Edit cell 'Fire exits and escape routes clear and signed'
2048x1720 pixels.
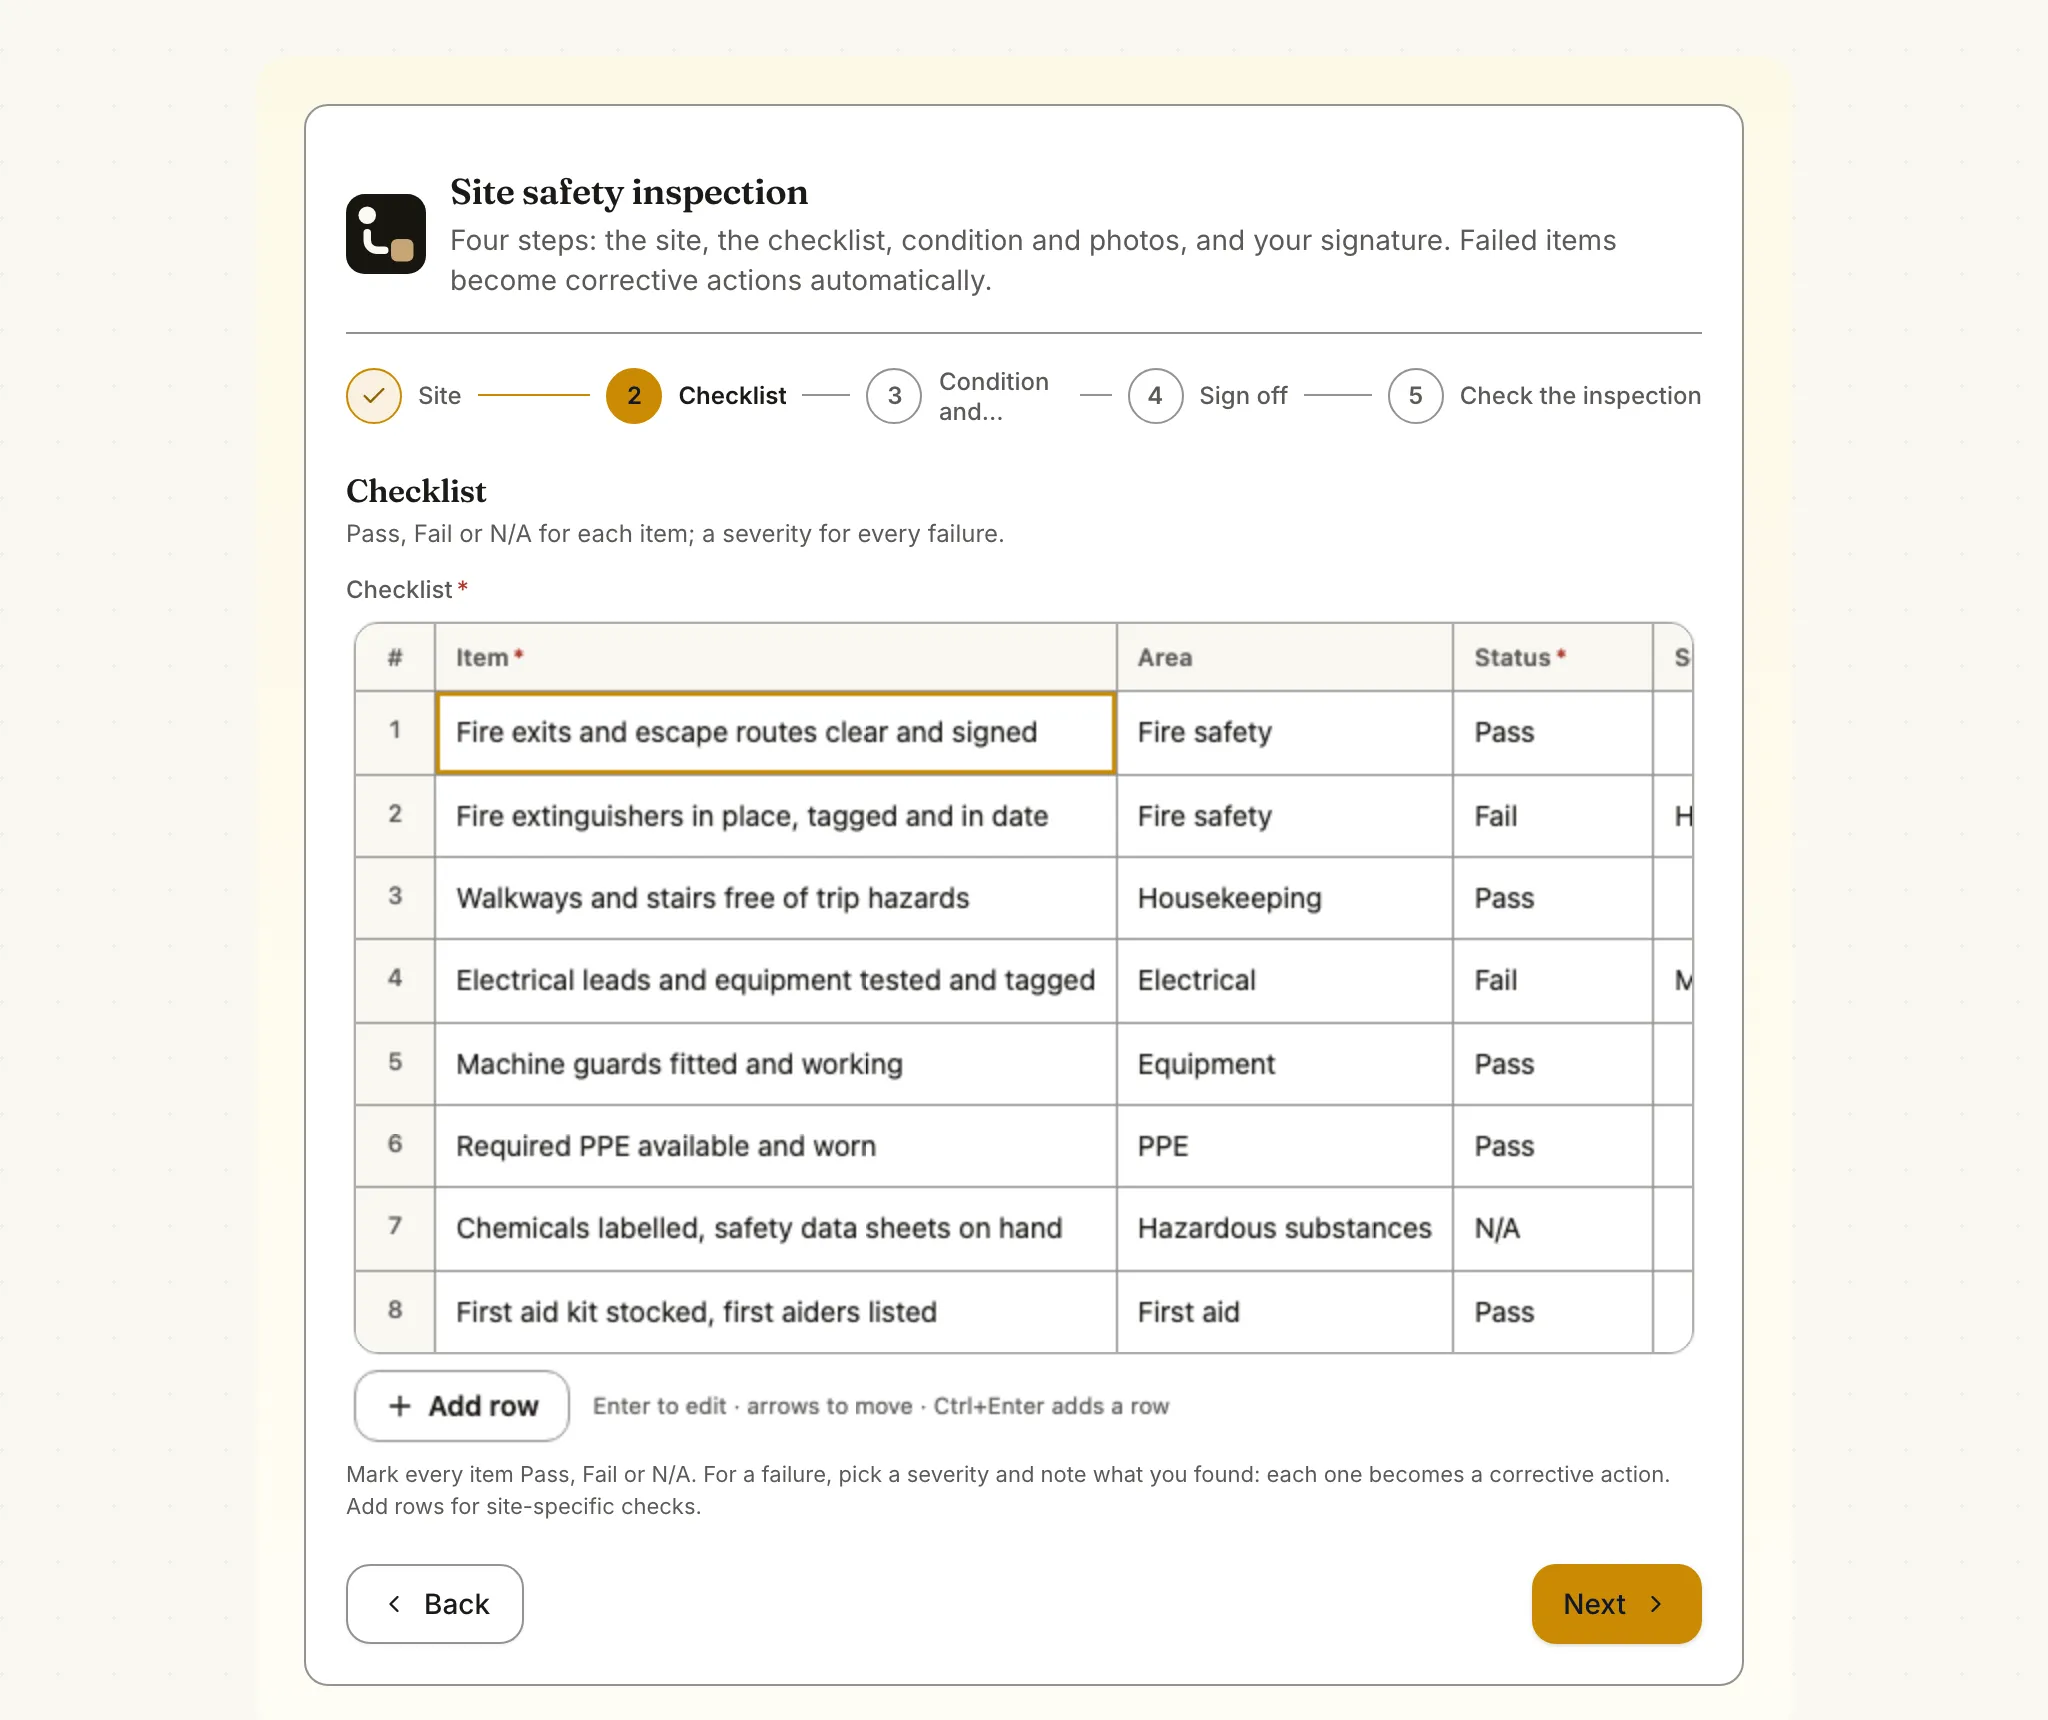pyautogui.click(x=776, y=733)
